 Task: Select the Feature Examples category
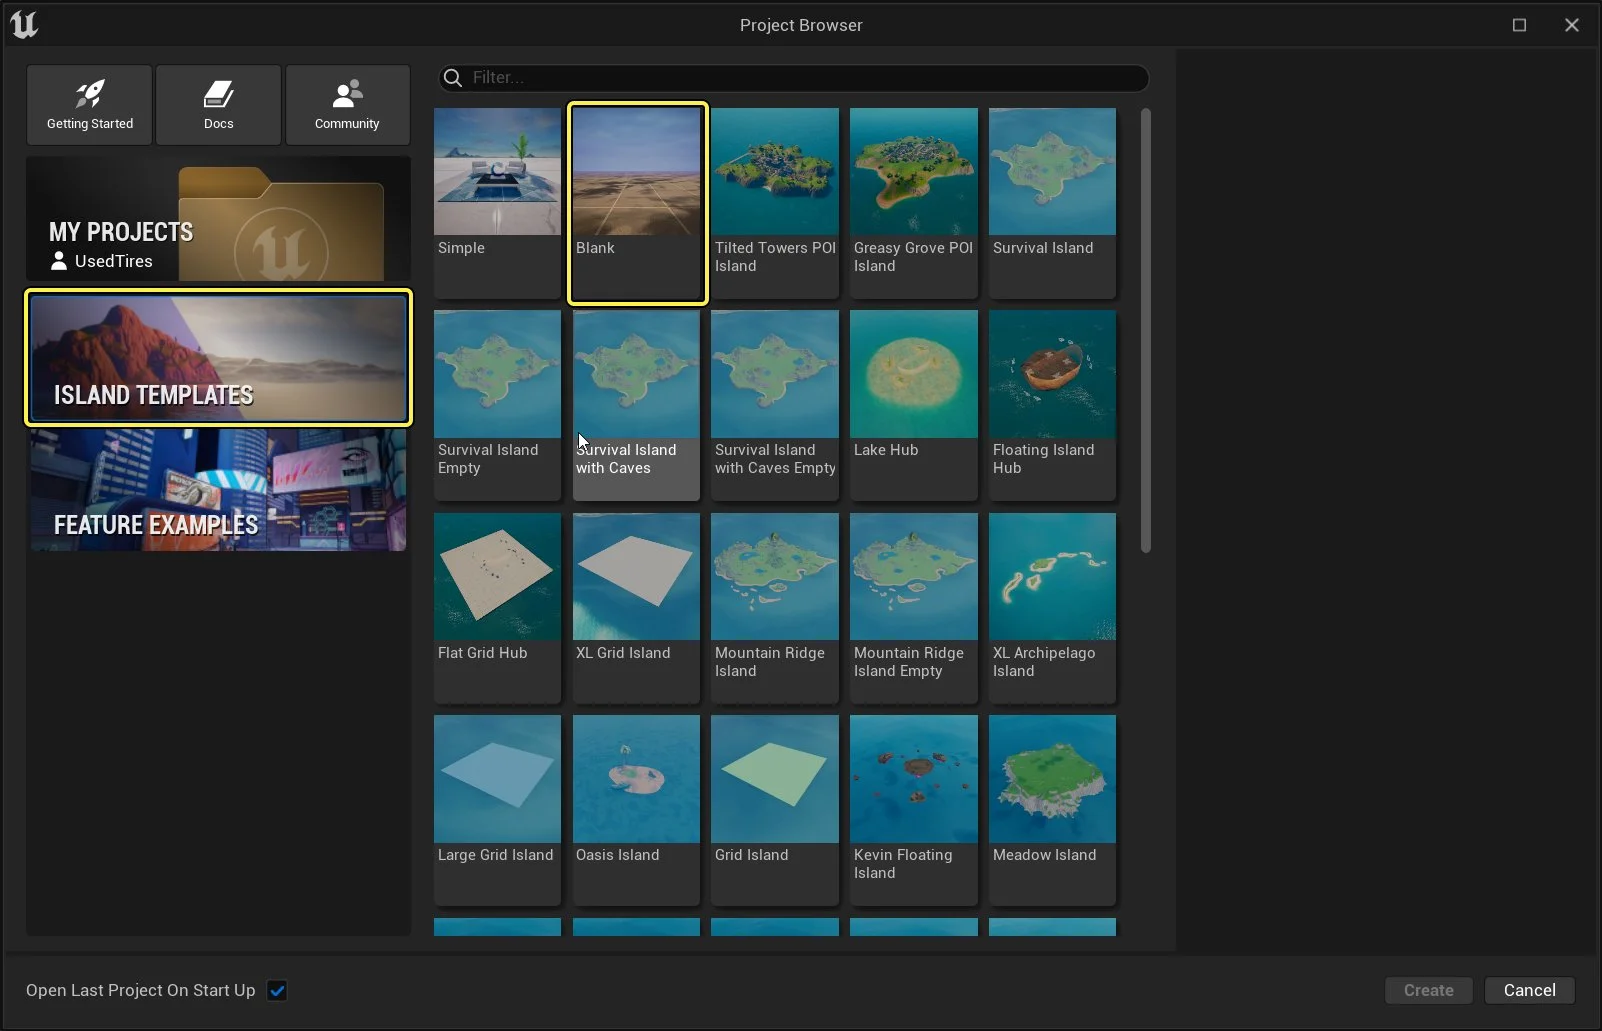[x=218, y=490]
